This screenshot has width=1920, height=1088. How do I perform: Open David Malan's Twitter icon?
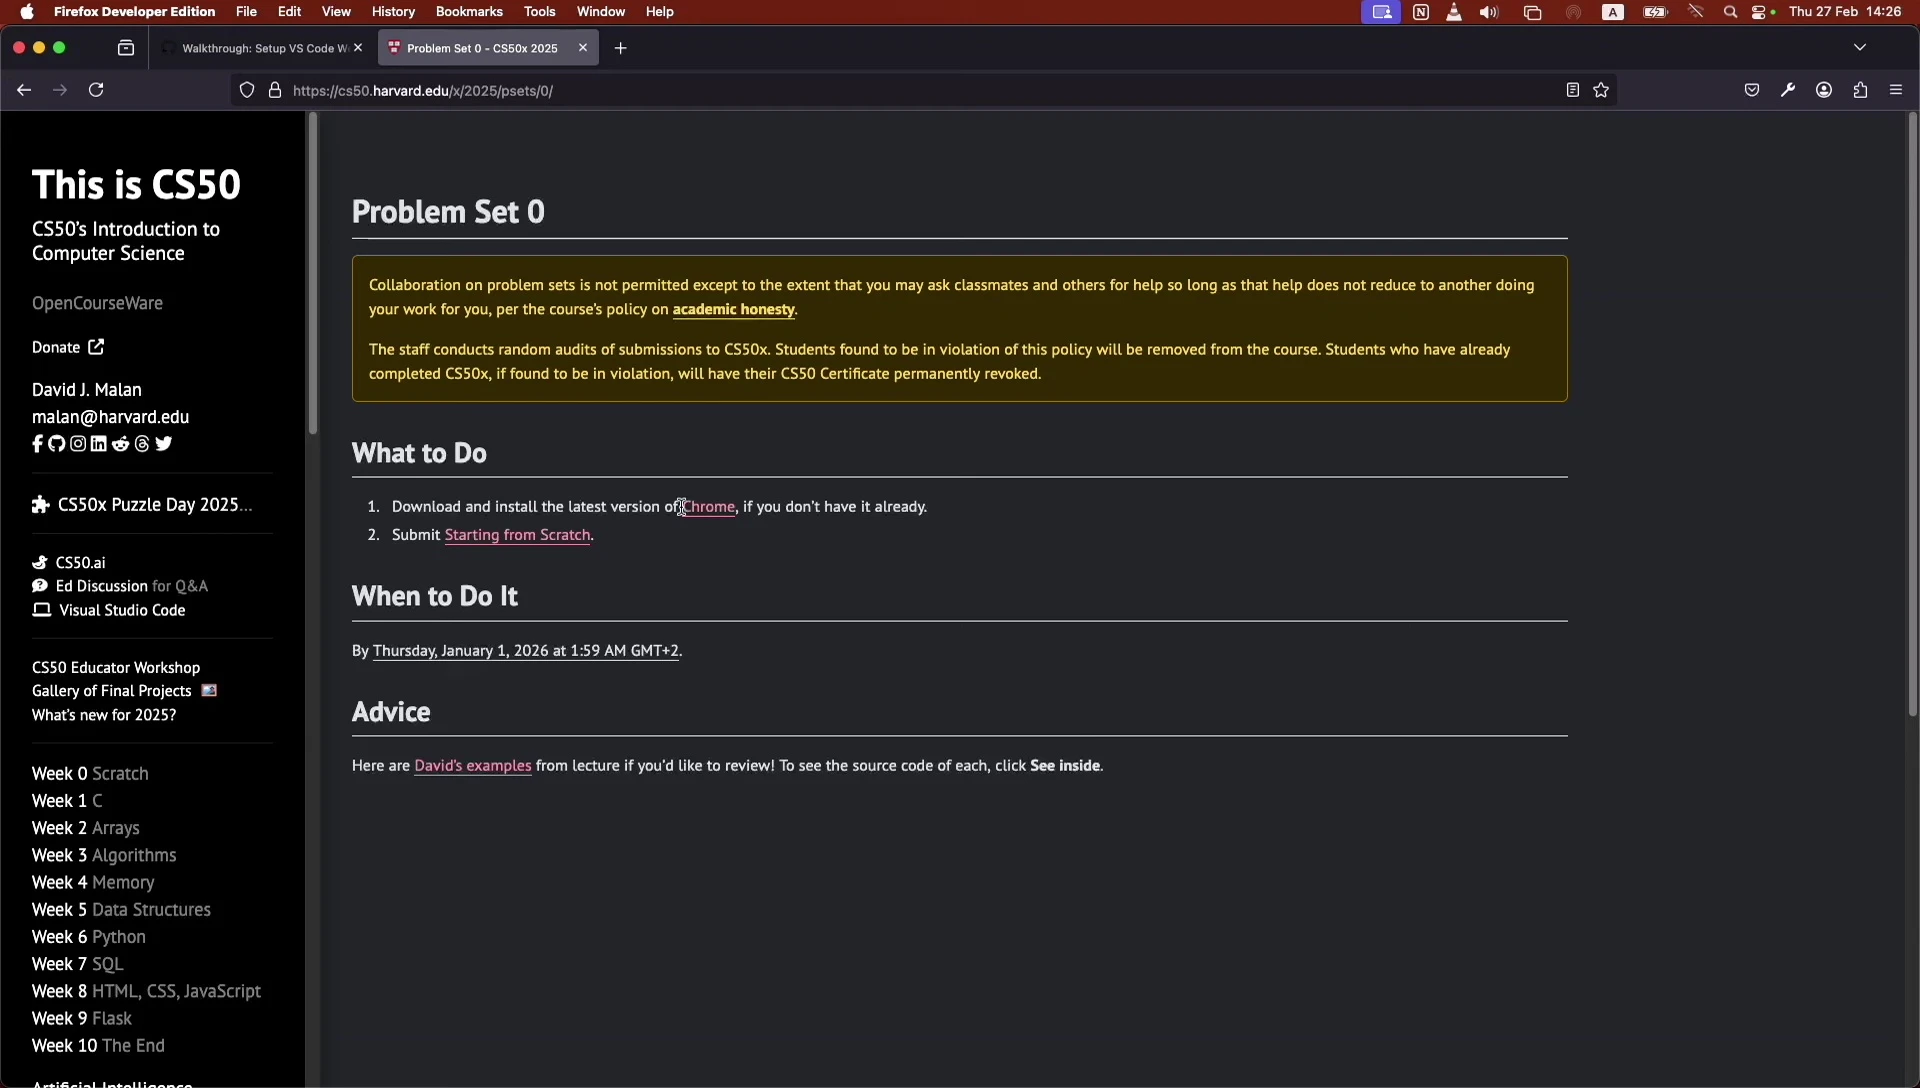164,444
